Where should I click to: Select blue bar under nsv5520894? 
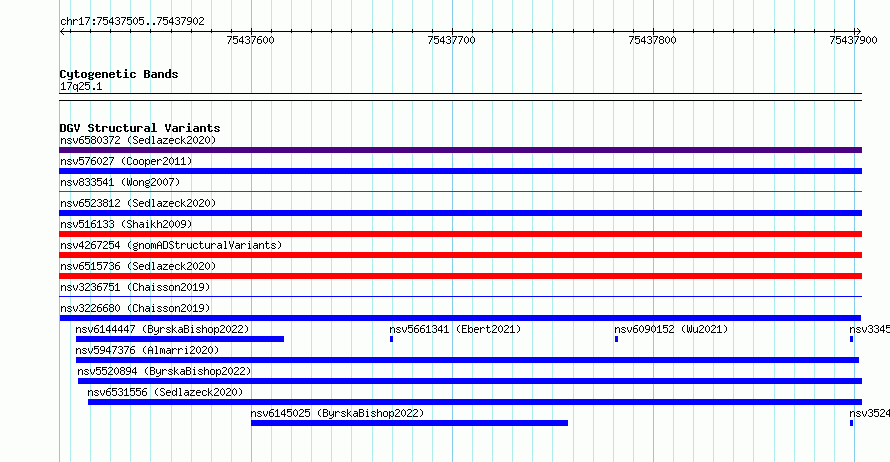(x=470, y=381)
